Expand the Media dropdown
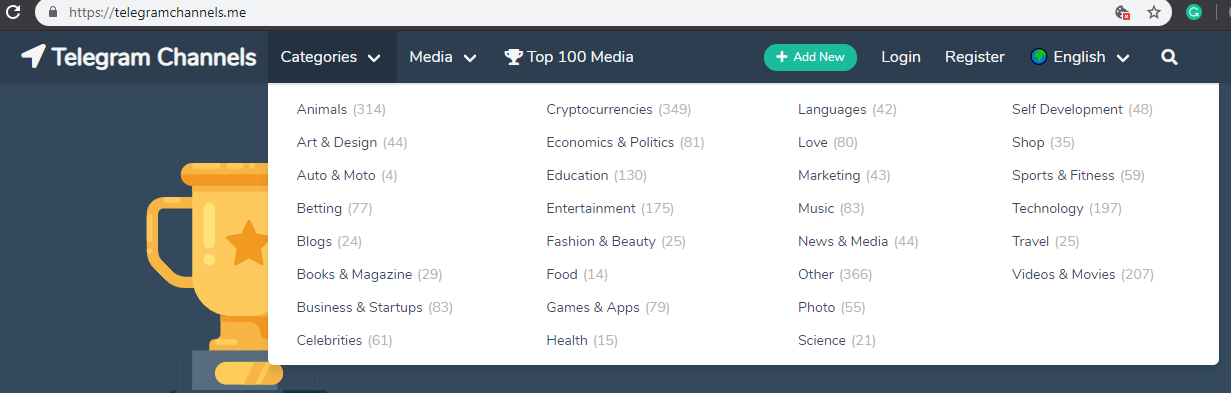Viewport: 1231px width, 393px height. coord(443,57)
